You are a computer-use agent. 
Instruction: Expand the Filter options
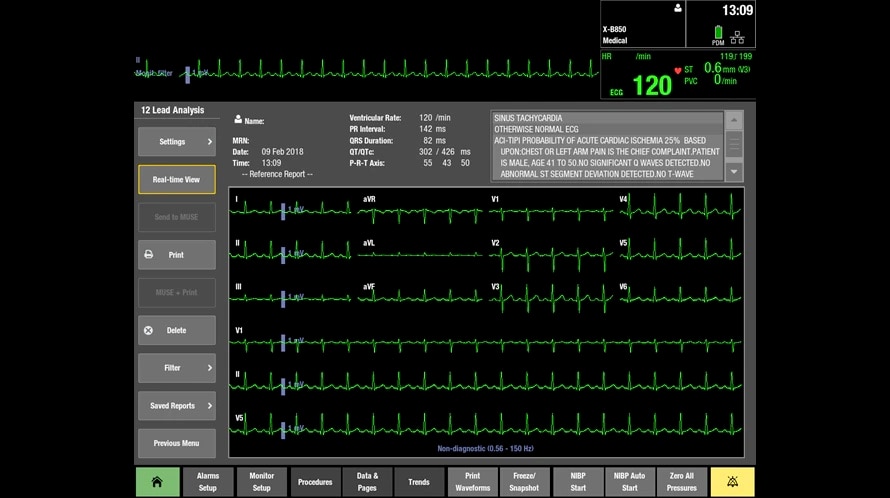point(176,368)
